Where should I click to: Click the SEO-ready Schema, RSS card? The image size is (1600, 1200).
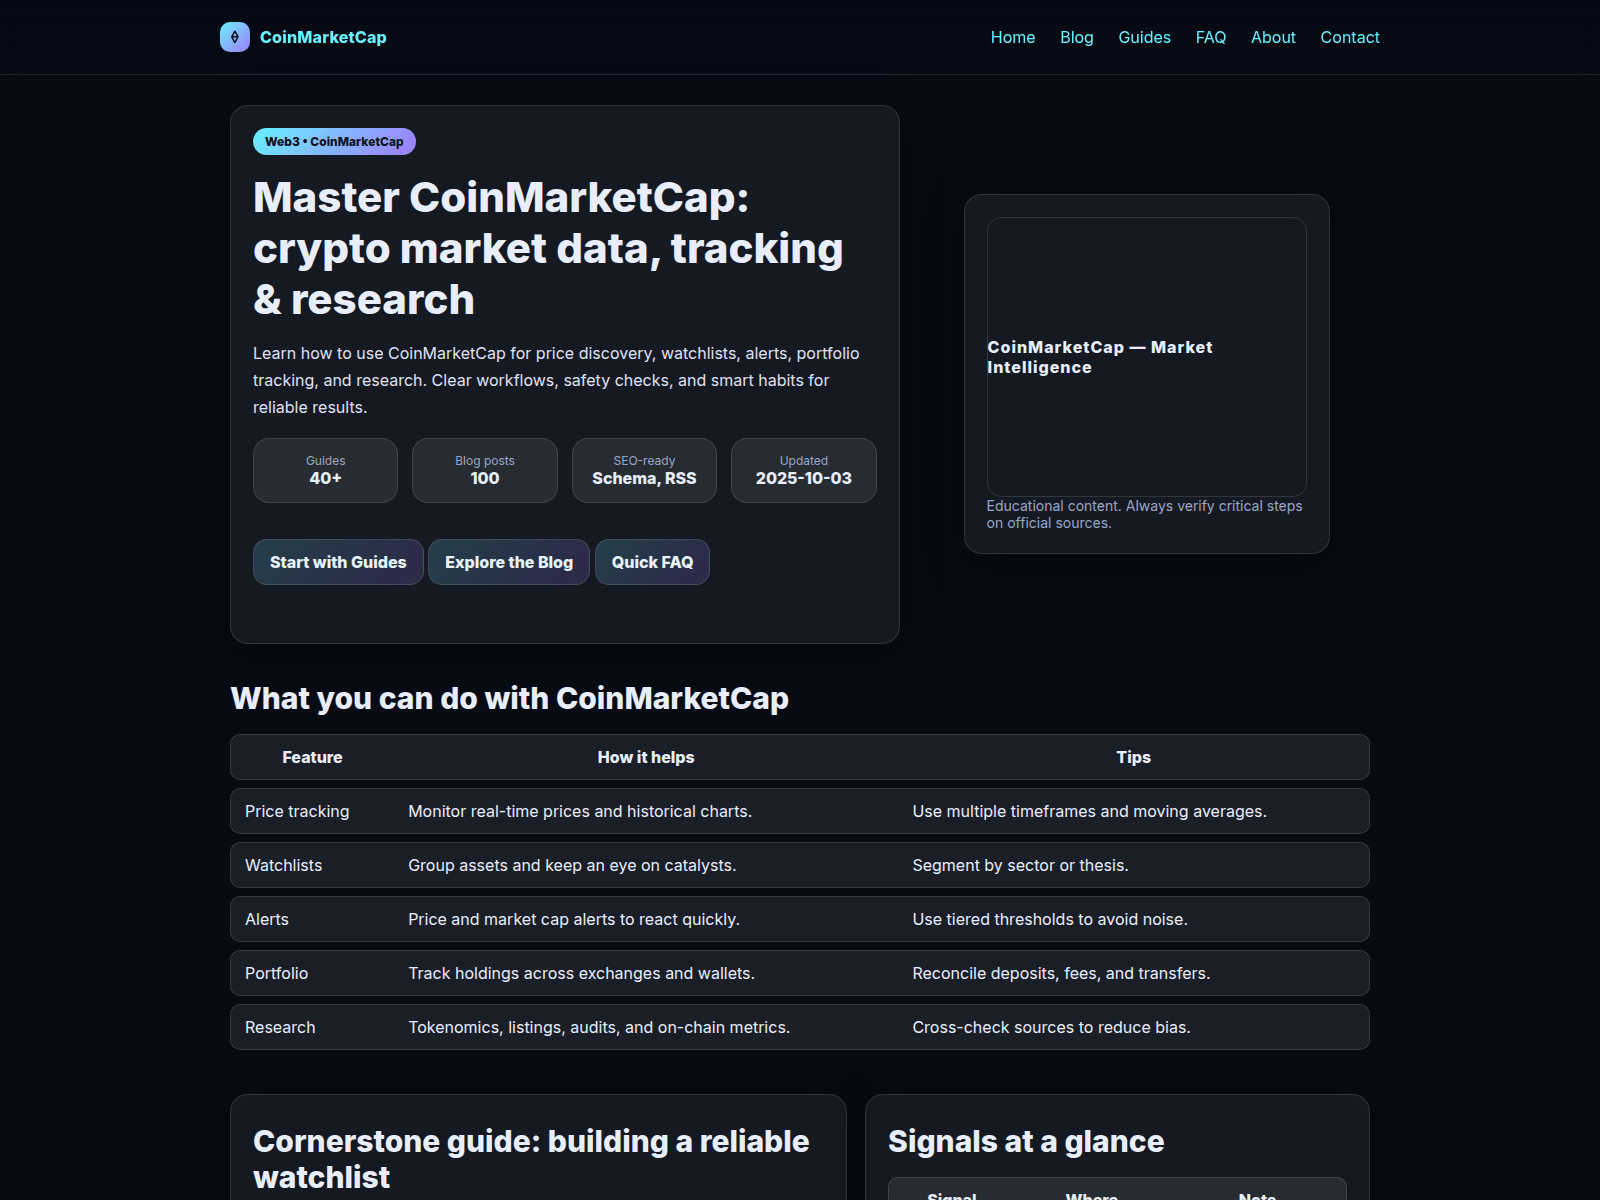[644, 470]
